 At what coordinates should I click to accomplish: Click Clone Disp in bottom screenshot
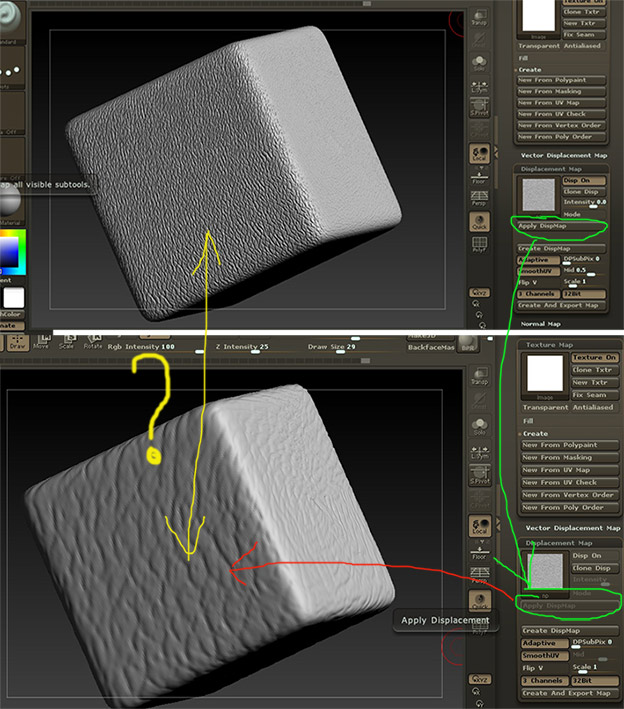coord(595,568)
